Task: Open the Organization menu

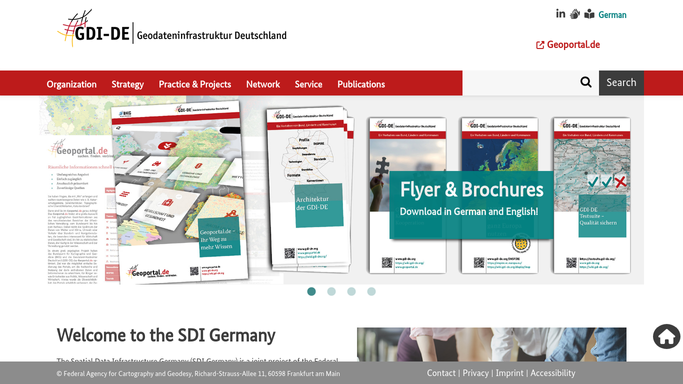Action: point(71,84)
